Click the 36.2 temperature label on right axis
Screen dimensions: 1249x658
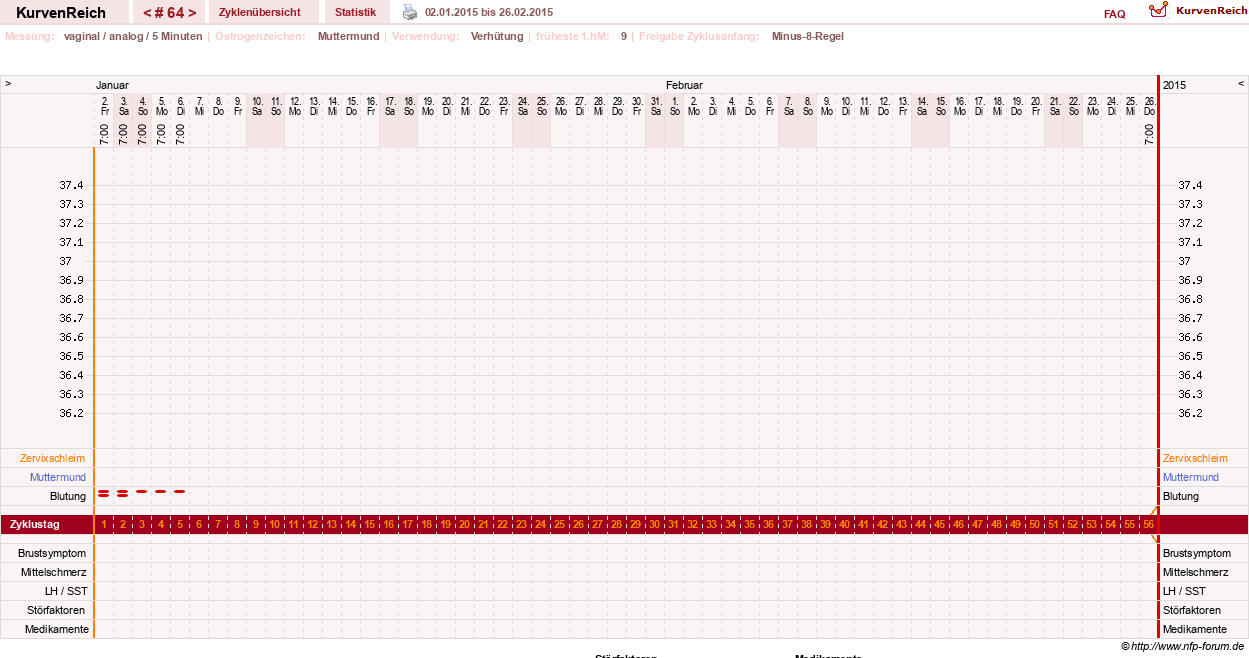1190,413
